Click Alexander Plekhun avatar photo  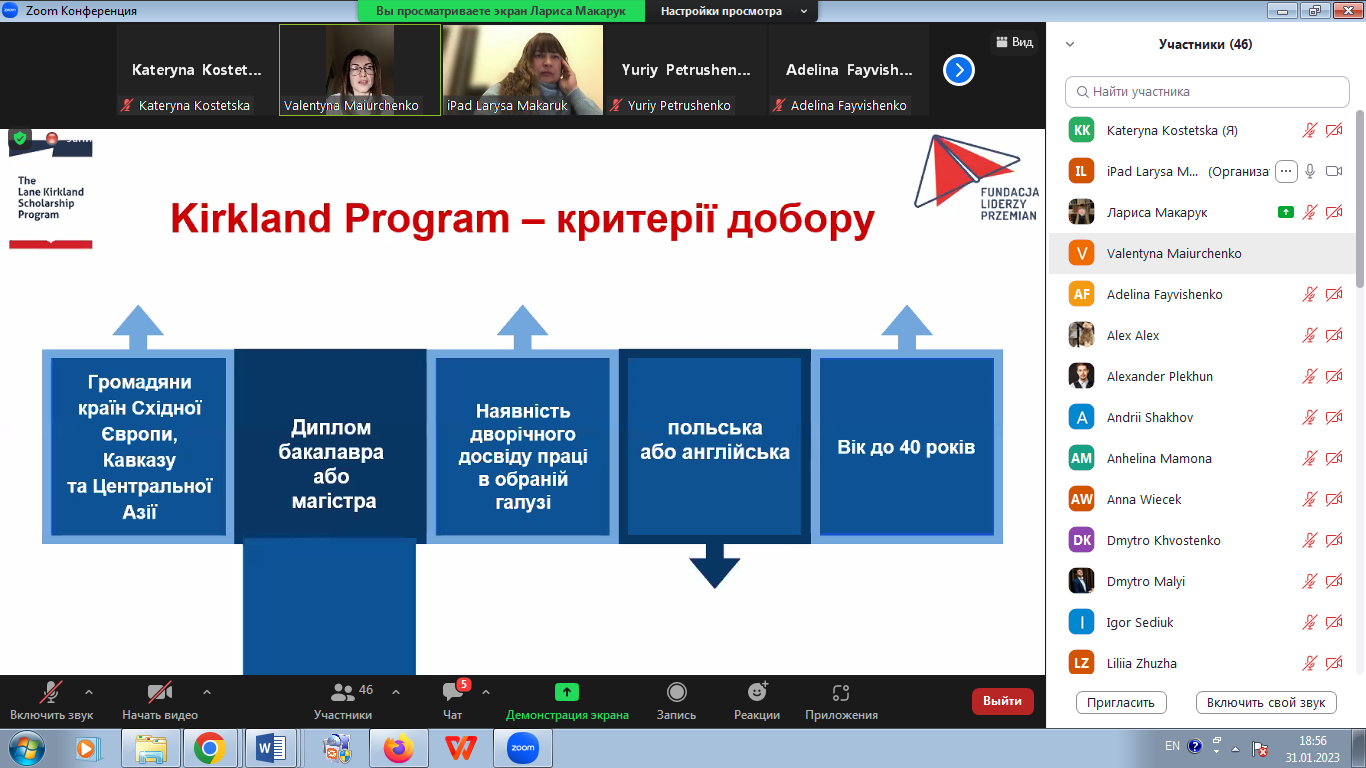[x=1081, y=376]
